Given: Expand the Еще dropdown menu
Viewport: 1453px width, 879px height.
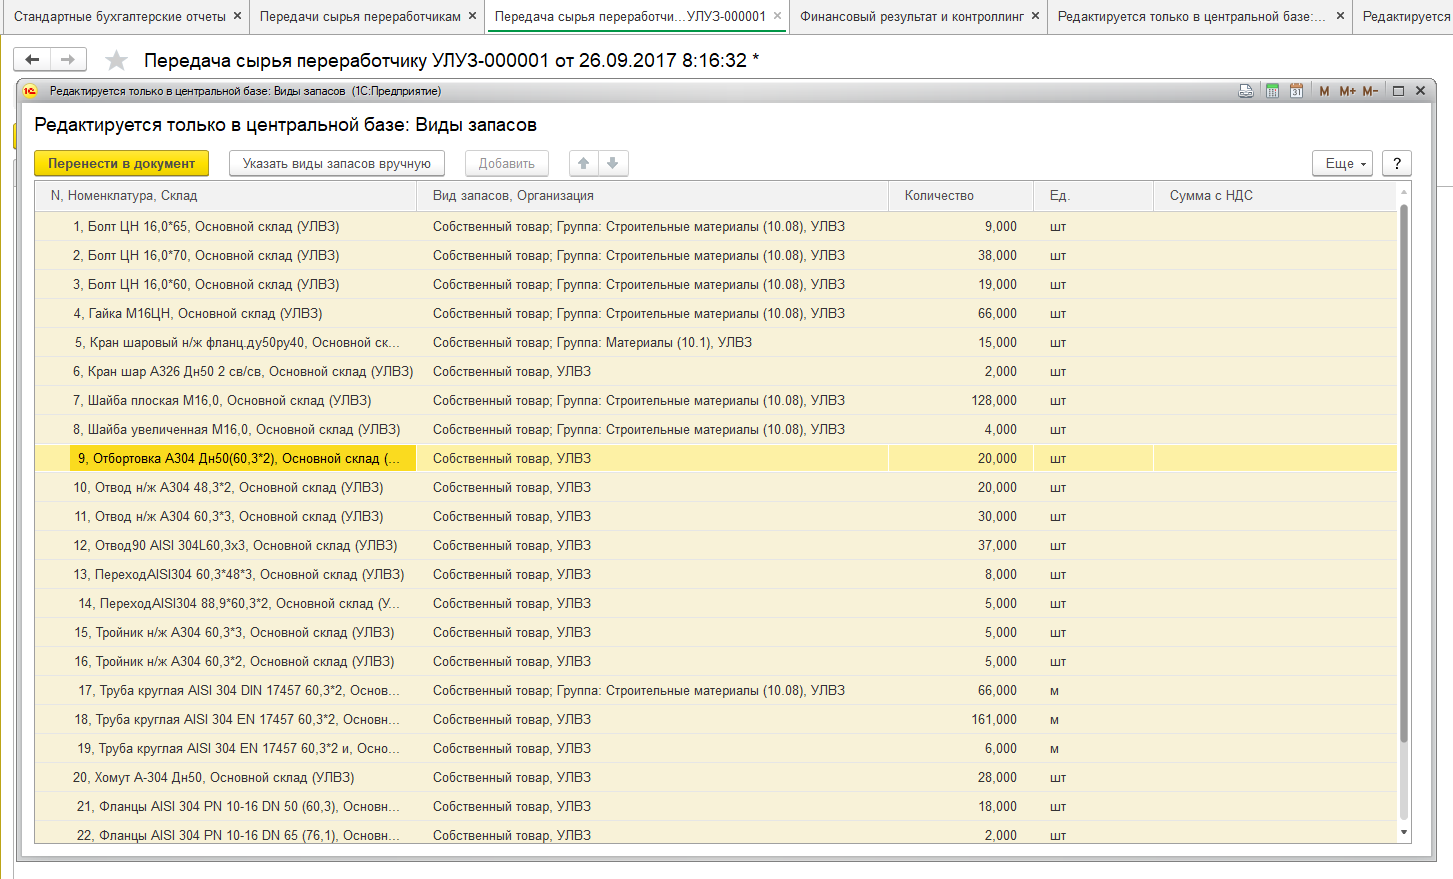Looking at the screenshot, I should 1342,163.
